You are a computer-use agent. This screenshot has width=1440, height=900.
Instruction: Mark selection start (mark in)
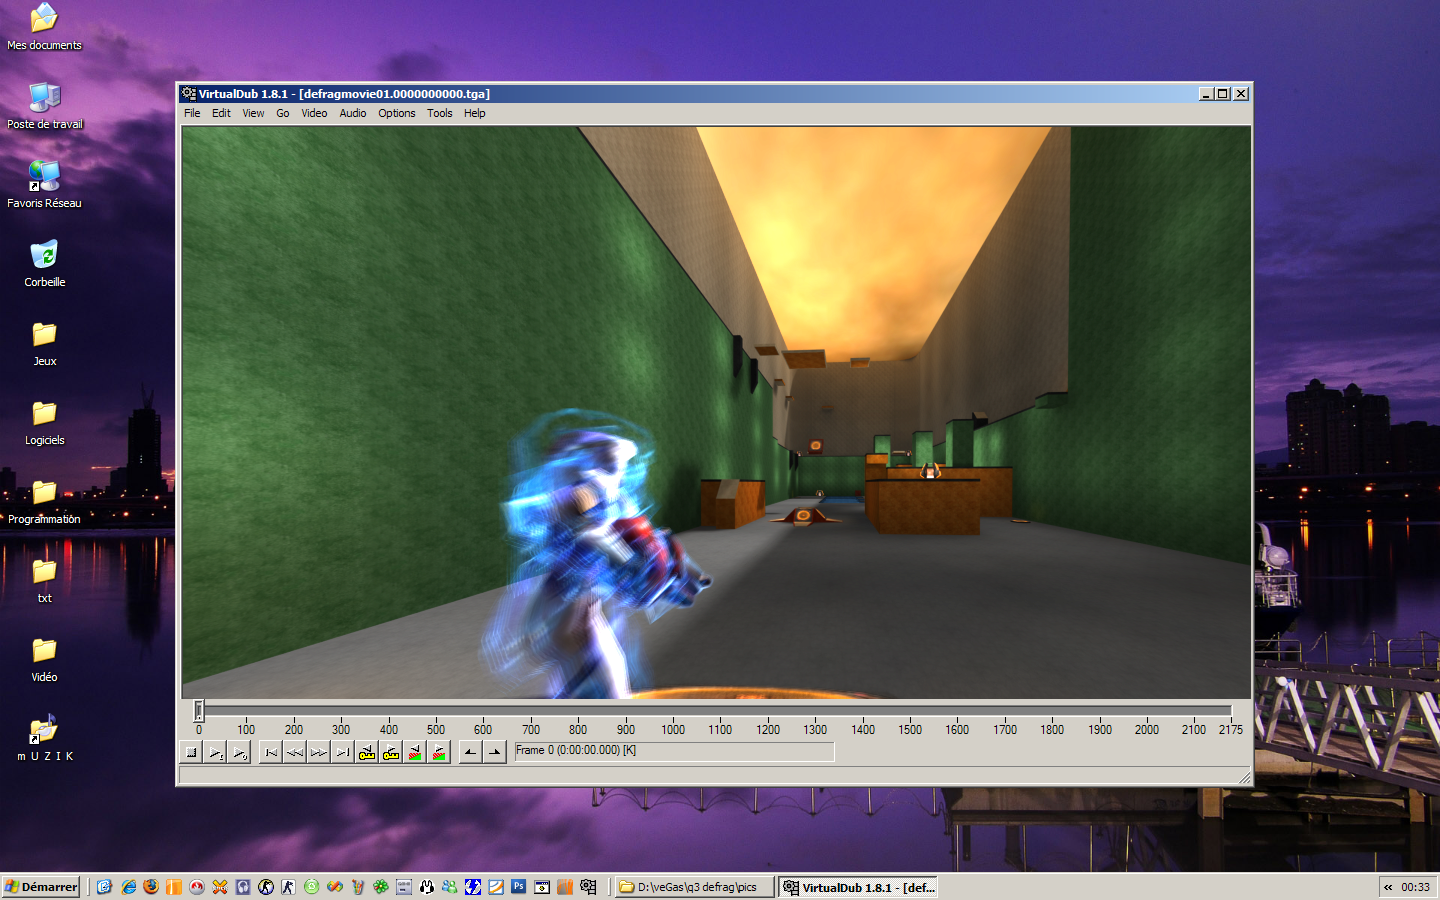click(x=471, y=752)
